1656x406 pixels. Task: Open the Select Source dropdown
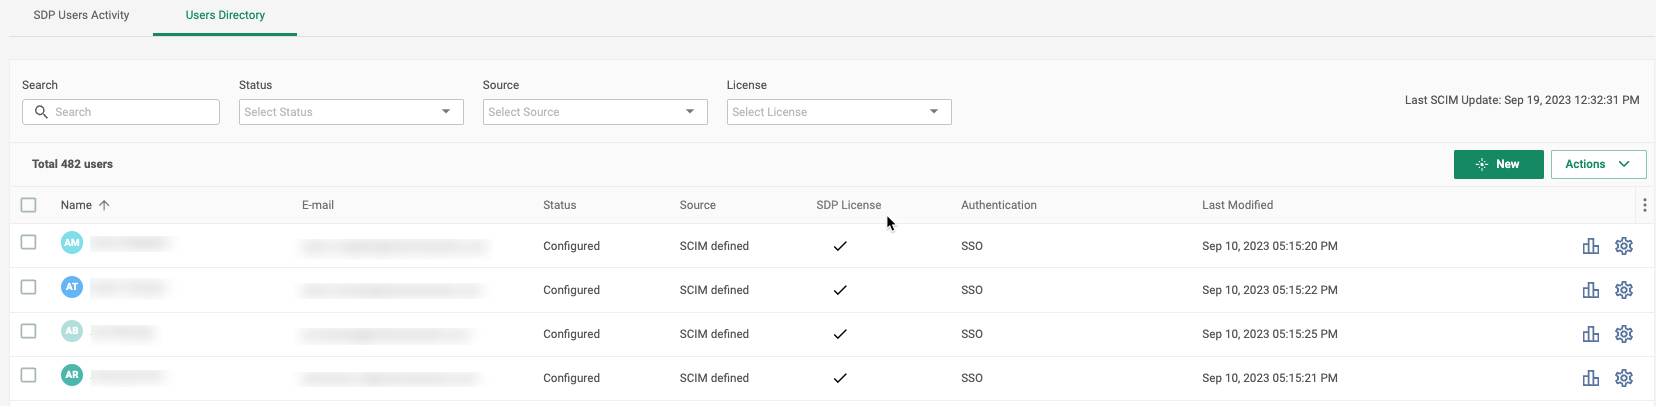tap(595, 112)
